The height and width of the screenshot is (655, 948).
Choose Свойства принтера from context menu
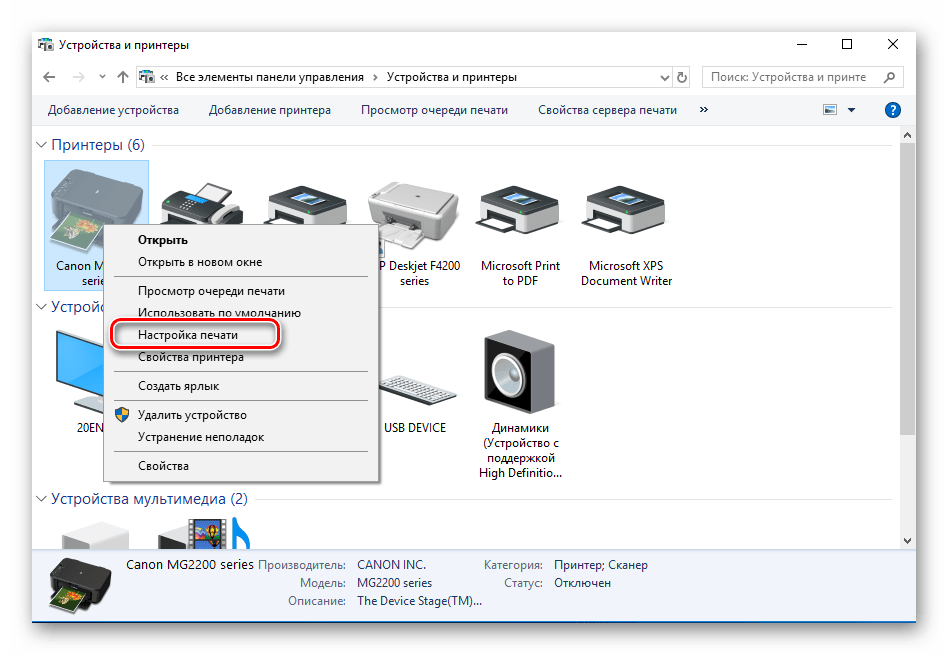pos(190,357)
